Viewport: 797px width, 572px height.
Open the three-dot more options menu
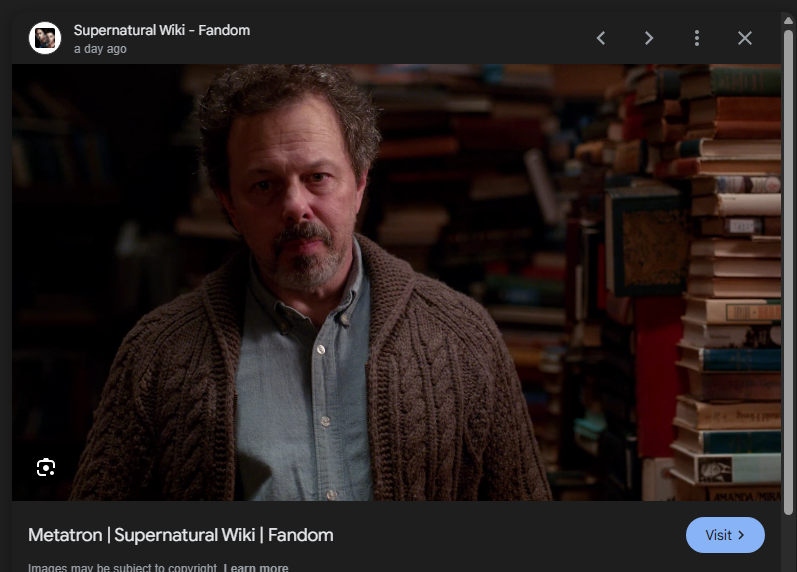(697, 38)
